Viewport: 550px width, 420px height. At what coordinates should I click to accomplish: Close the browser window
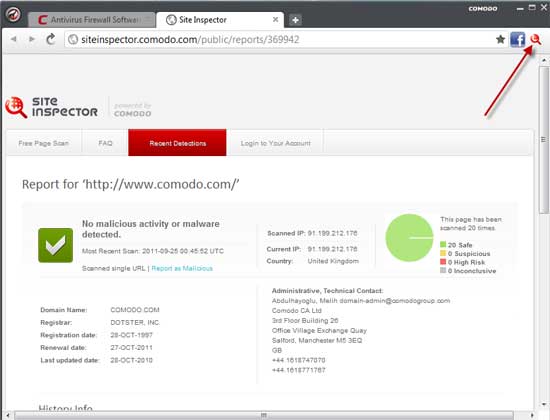click(x=544, y=7)
